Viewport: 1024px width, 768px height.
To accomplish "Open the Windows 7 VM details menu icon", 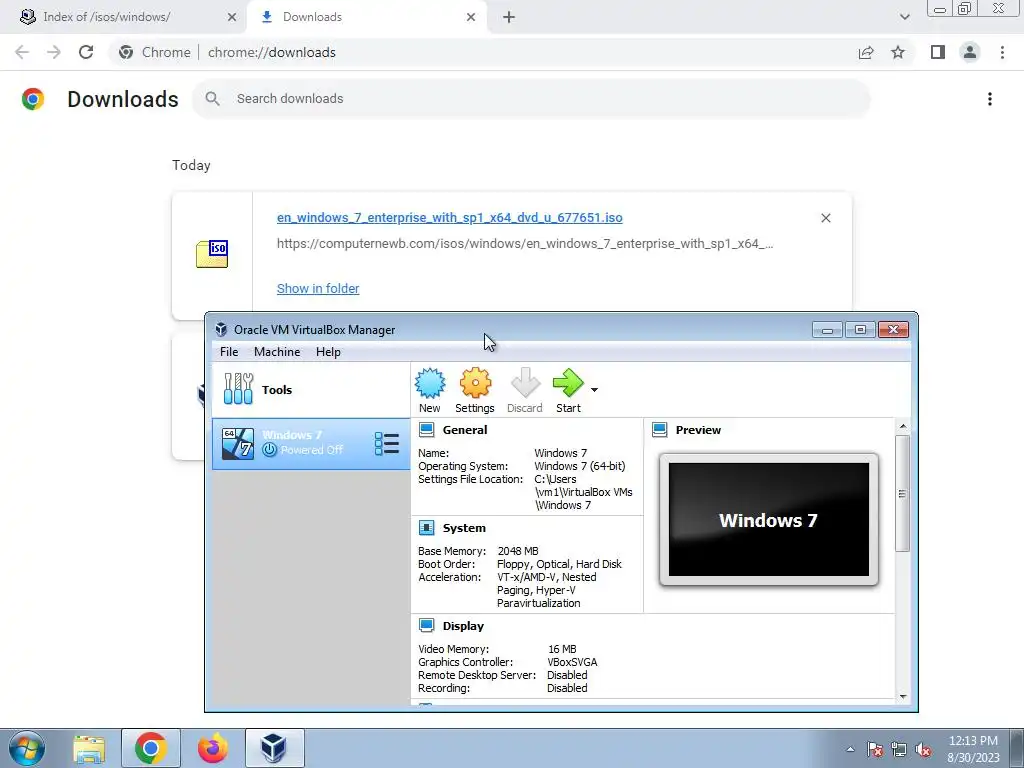I will pos(387,443).
